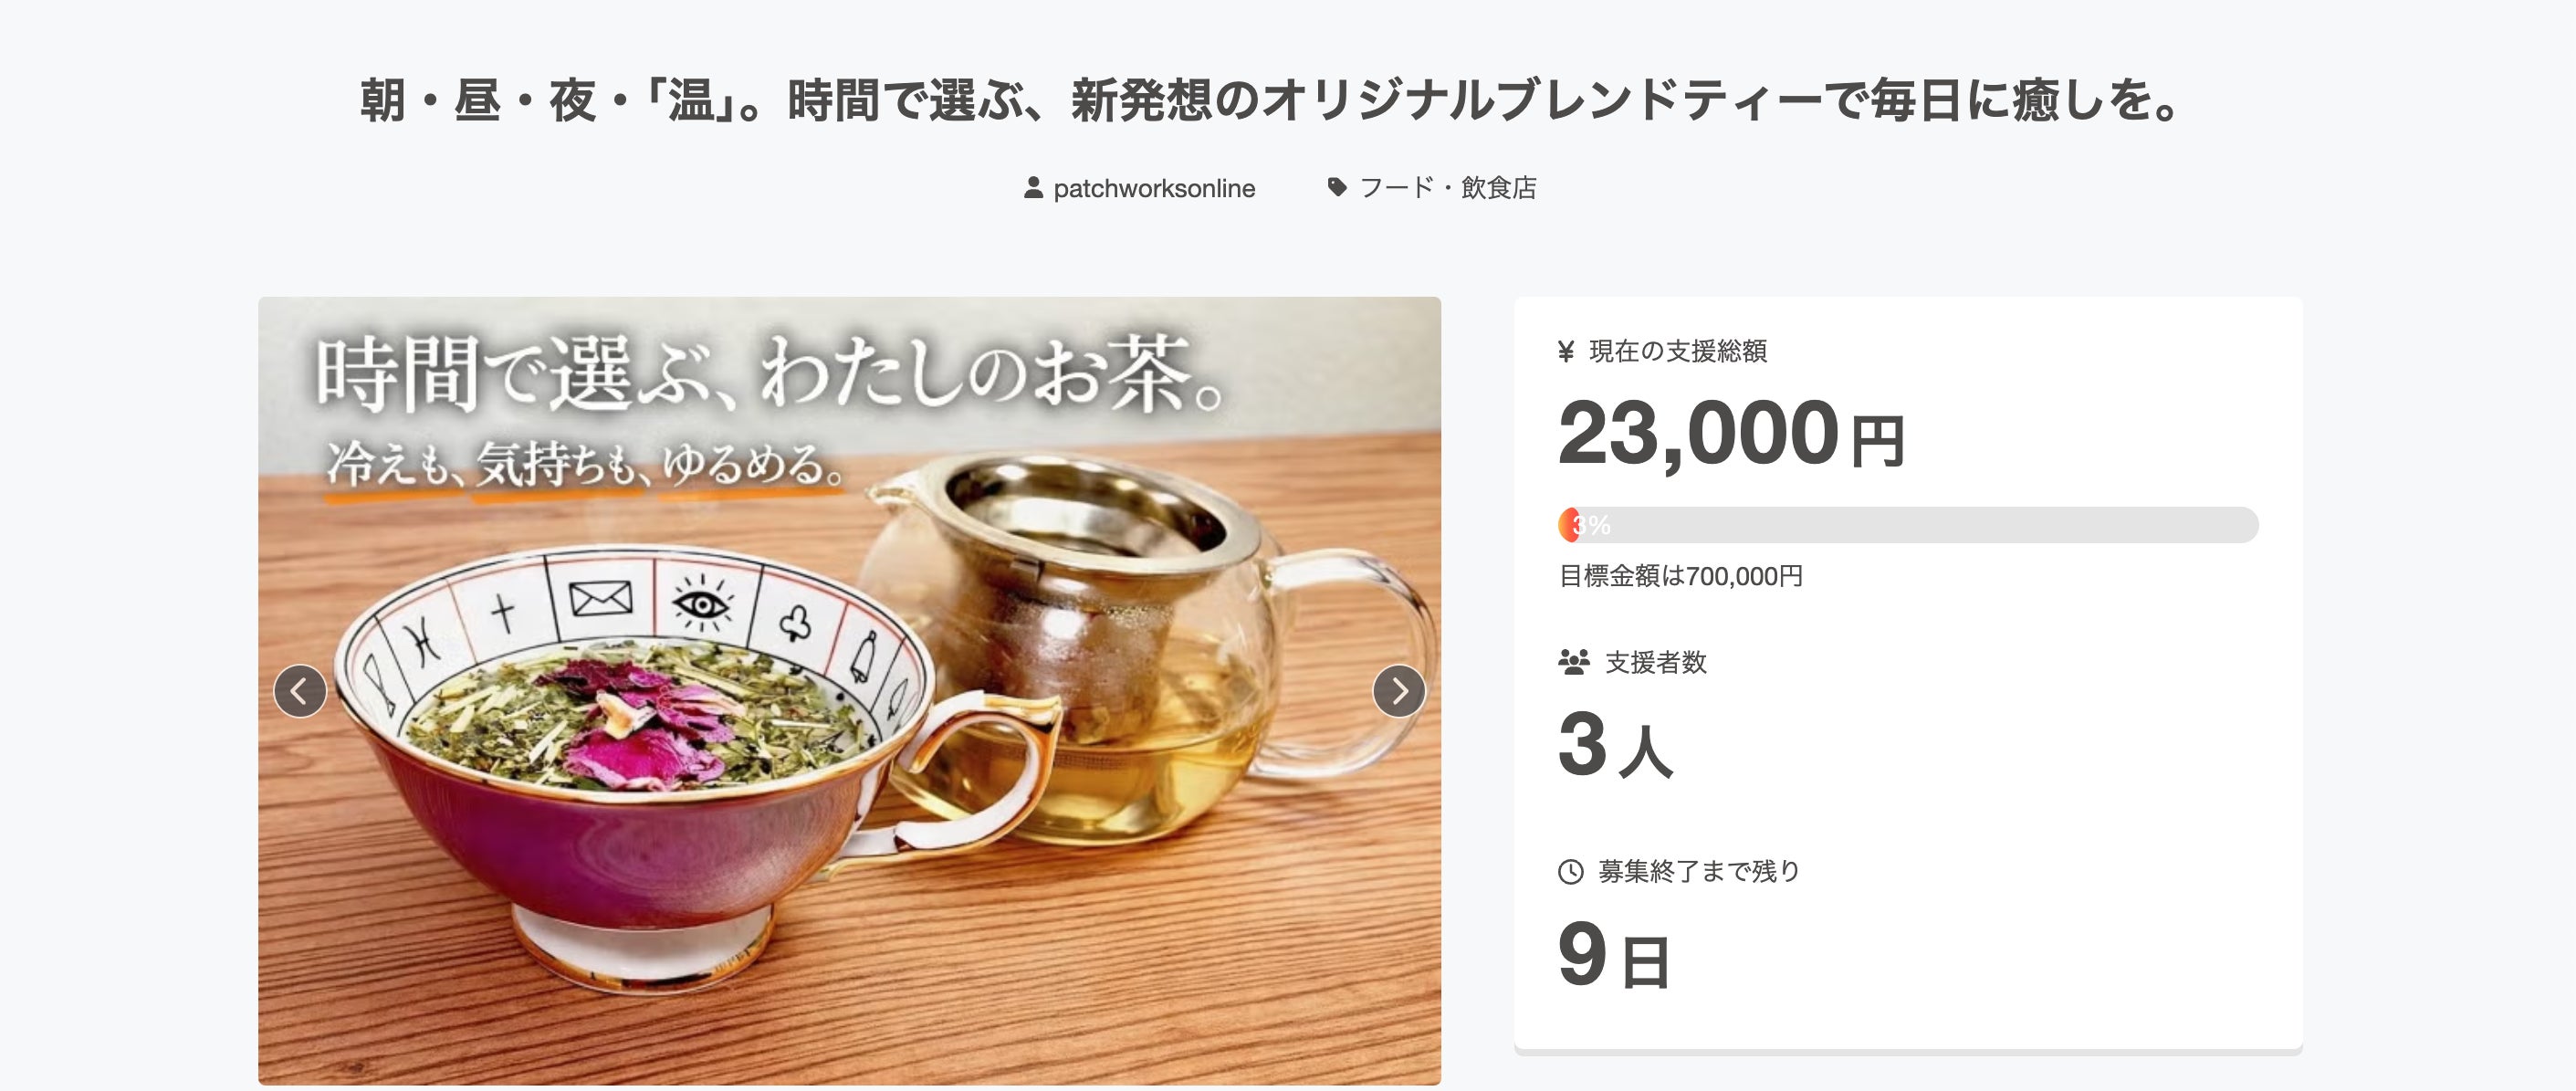Click the funding progress bar

pos(1908,525)
